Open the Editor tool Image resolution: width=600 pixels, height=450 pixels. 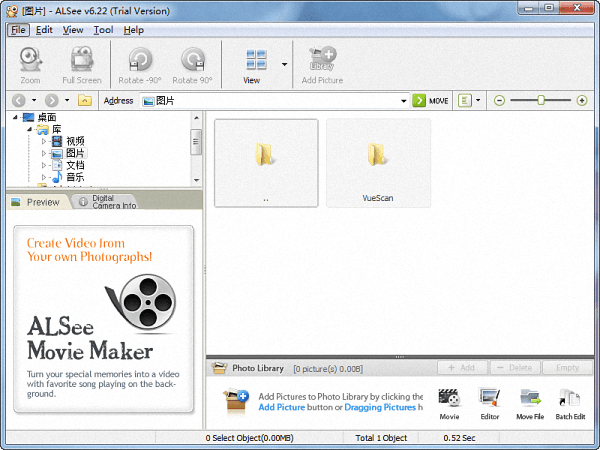(490, 404)
